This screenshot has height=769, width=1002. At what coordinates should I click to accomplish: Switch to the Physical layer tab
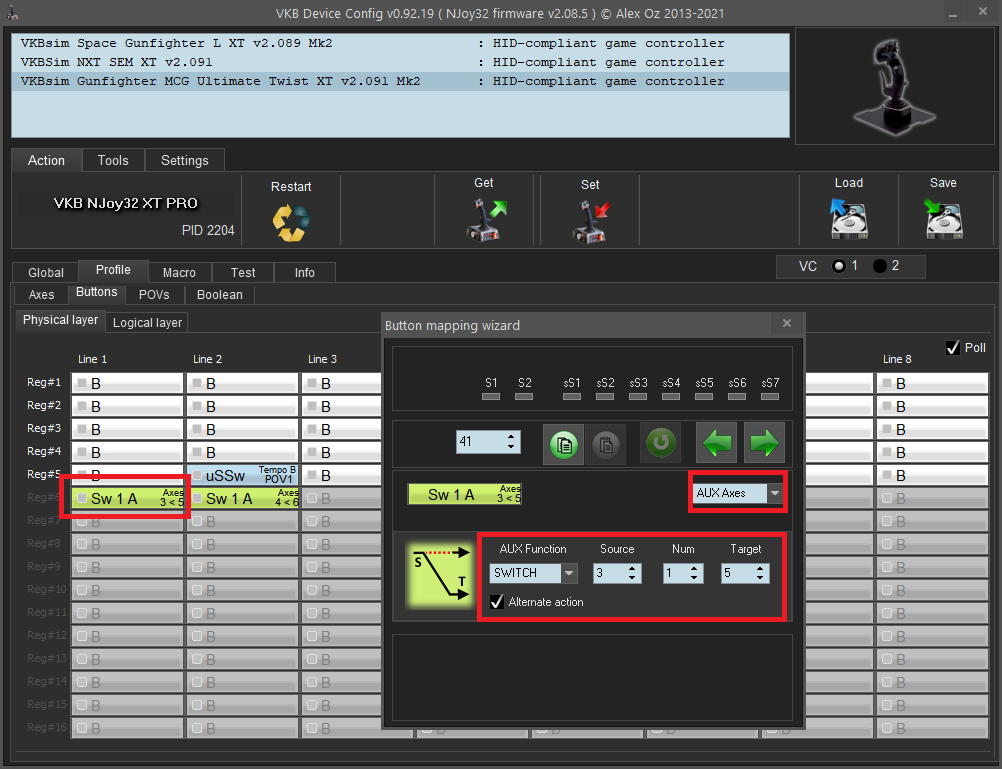click(x=60, y=320)
